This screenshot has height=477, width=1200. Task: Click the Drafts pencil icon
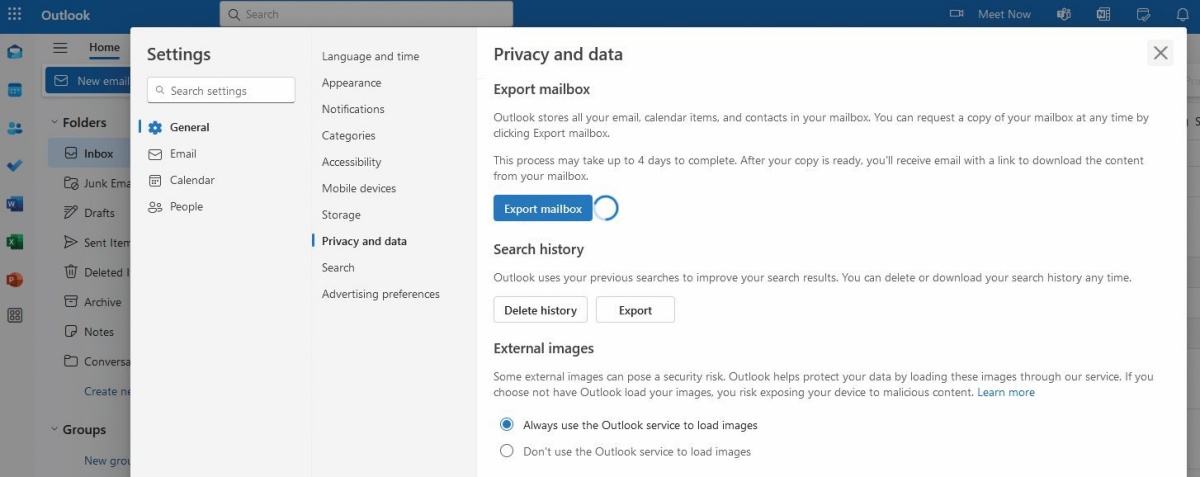[x=71, y=212]
